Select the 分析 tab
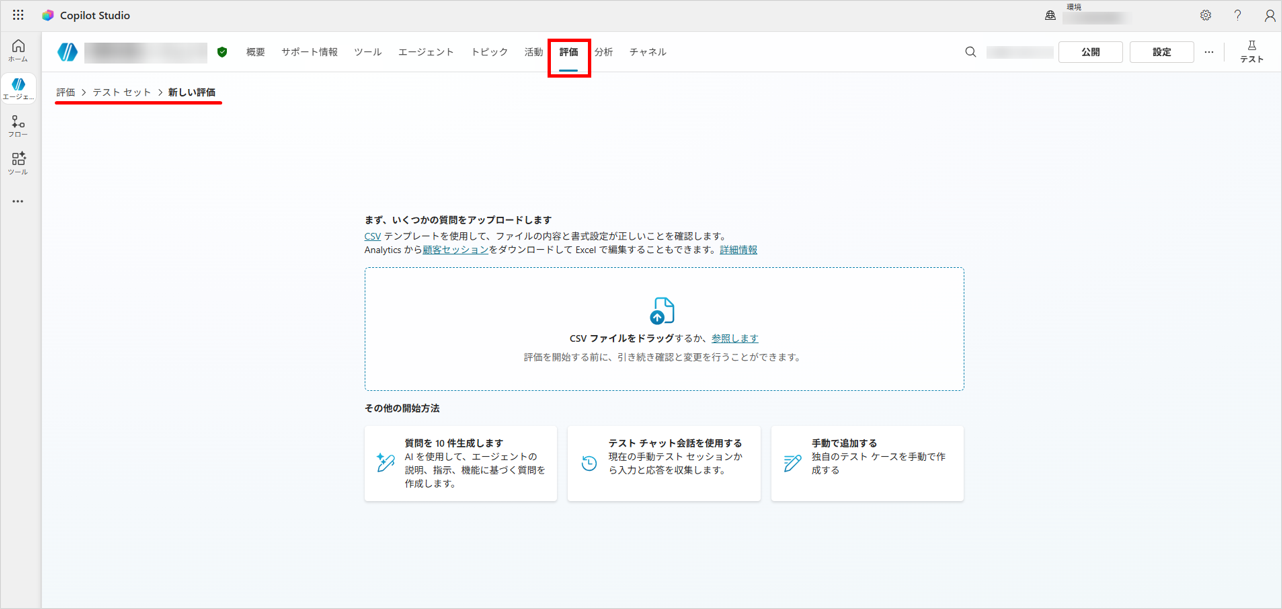1282x609 pixels. [x=604, y=52]
